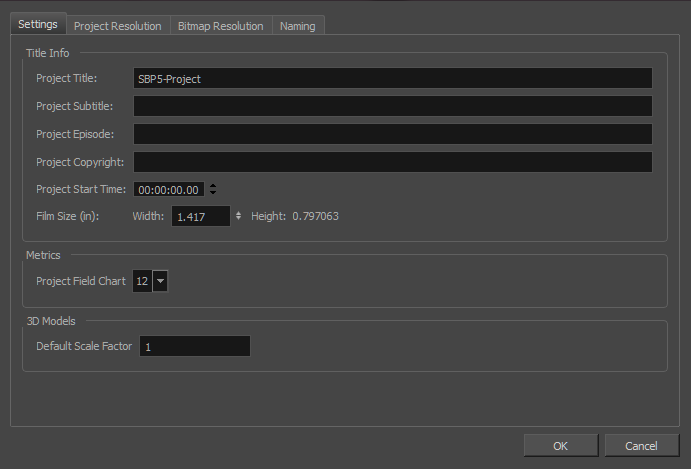Viewport: 691px width, 469px height.
Task: Go to the Naming tab
Action: click(x=298, y=26)
